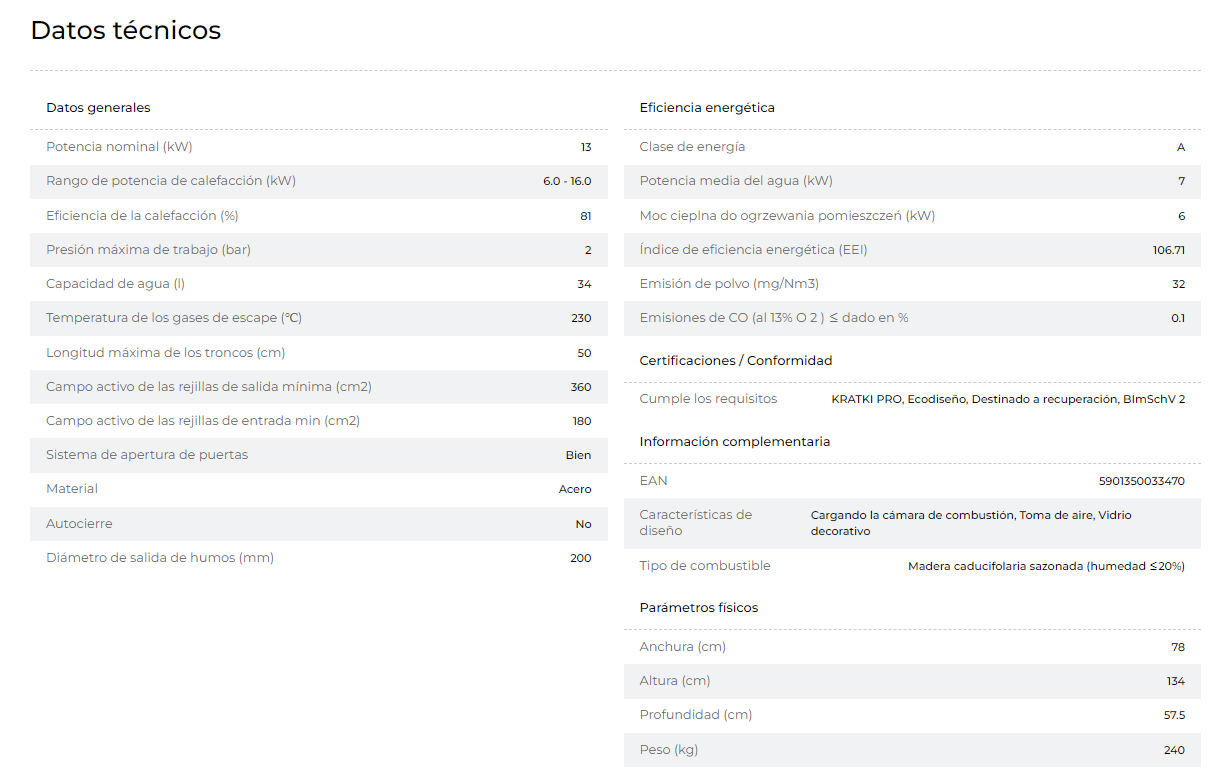The height and width of the screenshot is (775, 1215).
Task: Select depth value 57.5
Action: (x=1175, y=716)
